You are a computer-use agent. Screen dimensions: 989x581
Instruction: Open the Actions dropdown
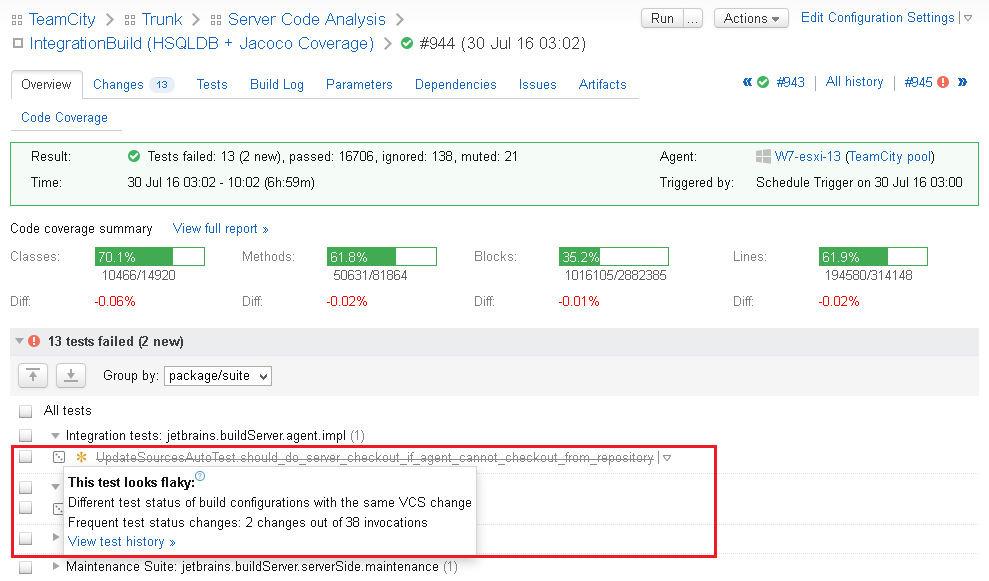coord(751,18)
